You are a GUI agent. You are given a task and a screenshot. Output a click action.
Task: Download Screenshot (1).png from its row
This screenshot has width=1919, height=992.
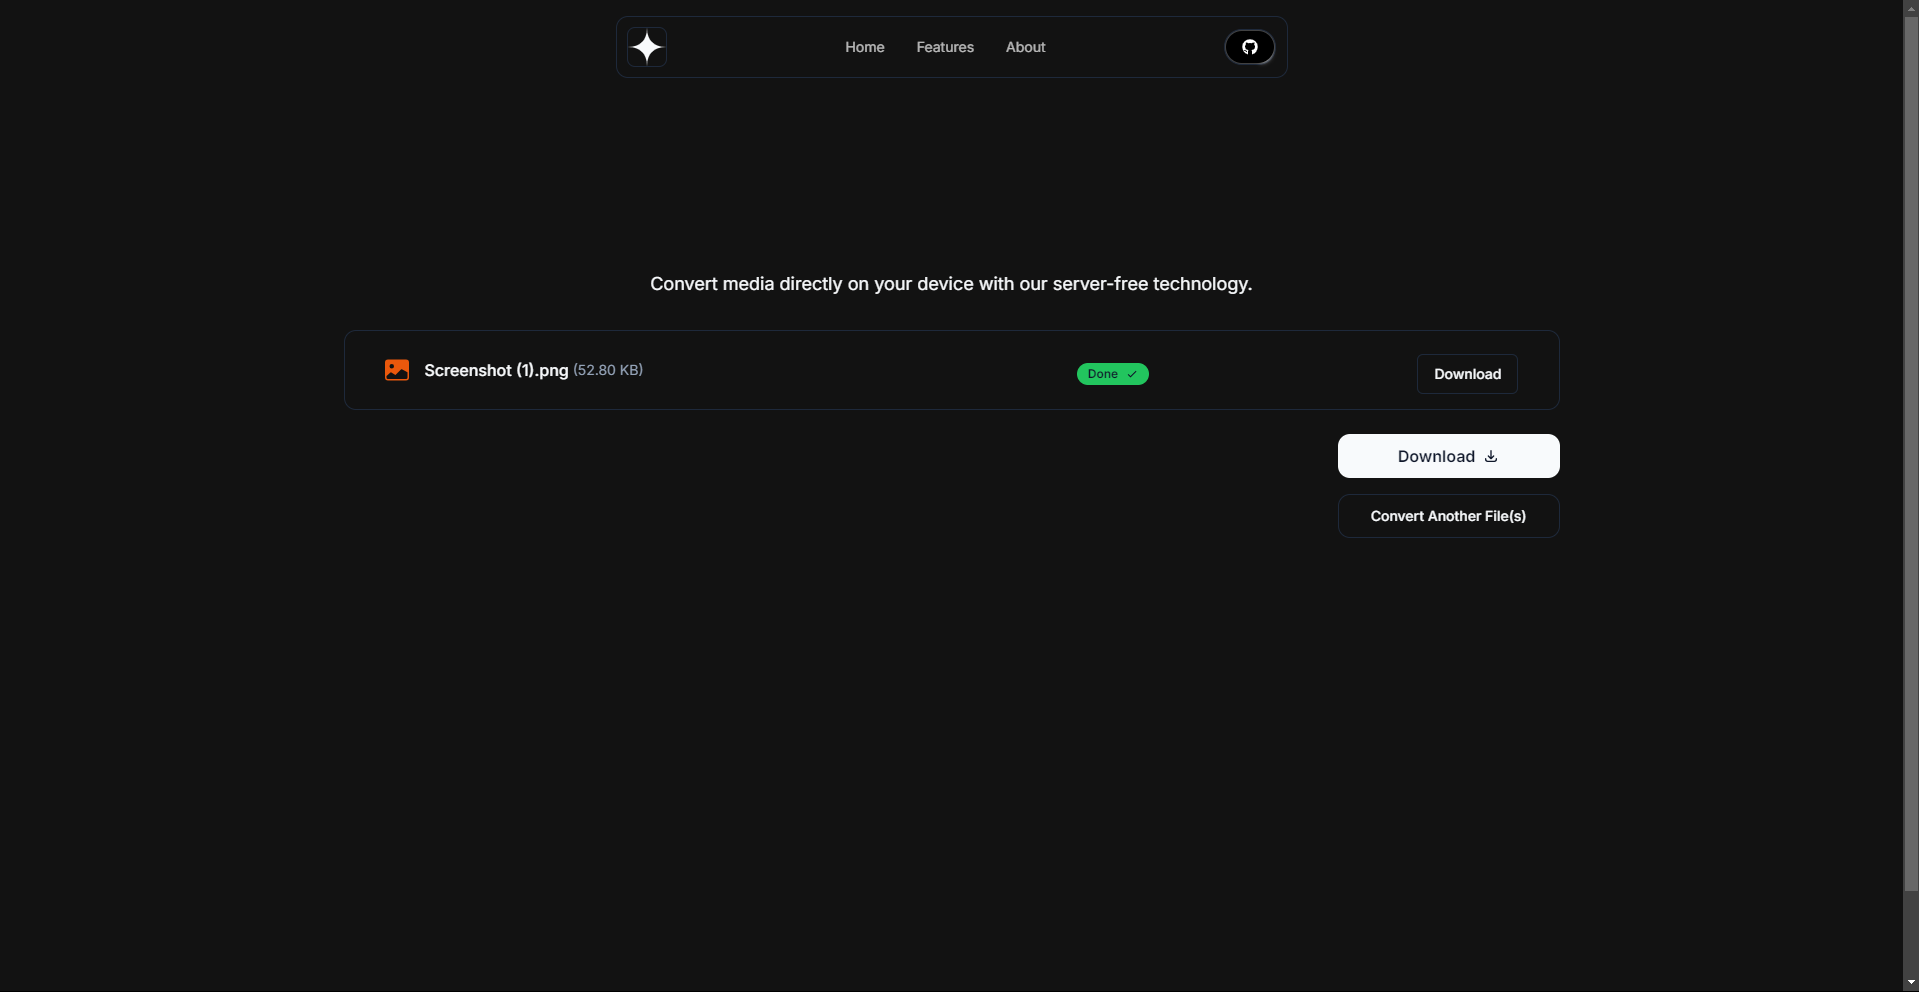(1467, 374)
